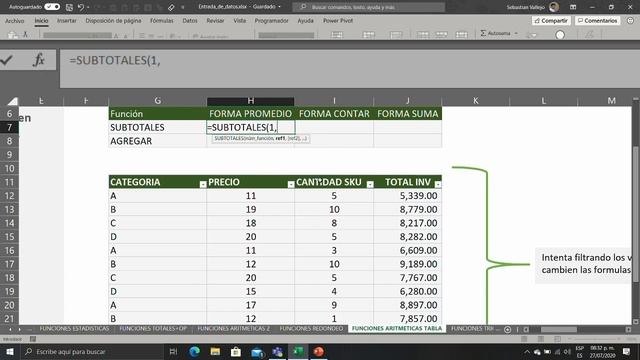
Task: Open the Fórmulas ribbon tab
Action: coord(162,20)
